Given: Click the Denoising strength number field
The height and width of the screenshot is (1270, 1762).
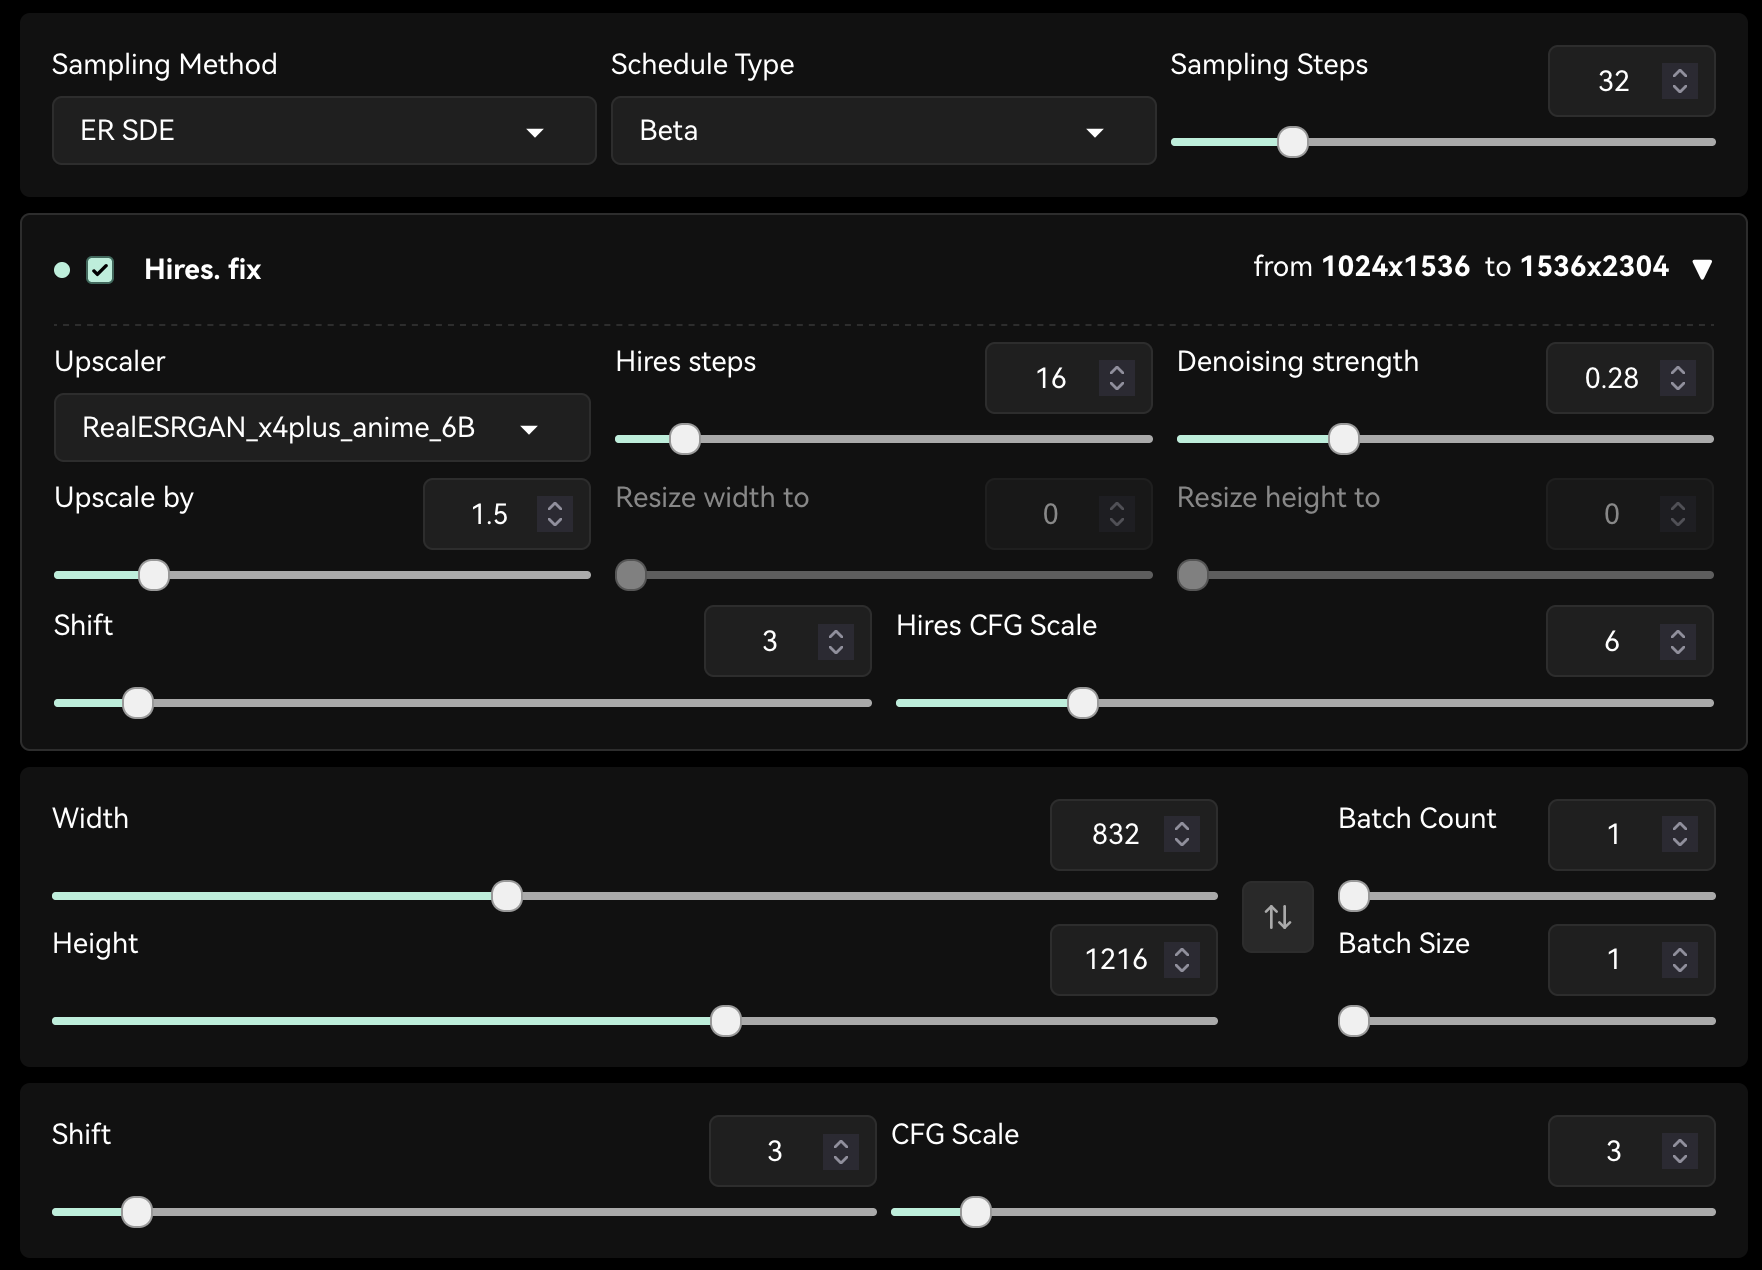Looking at the screenshot, I should click(x=1630, y=378).
